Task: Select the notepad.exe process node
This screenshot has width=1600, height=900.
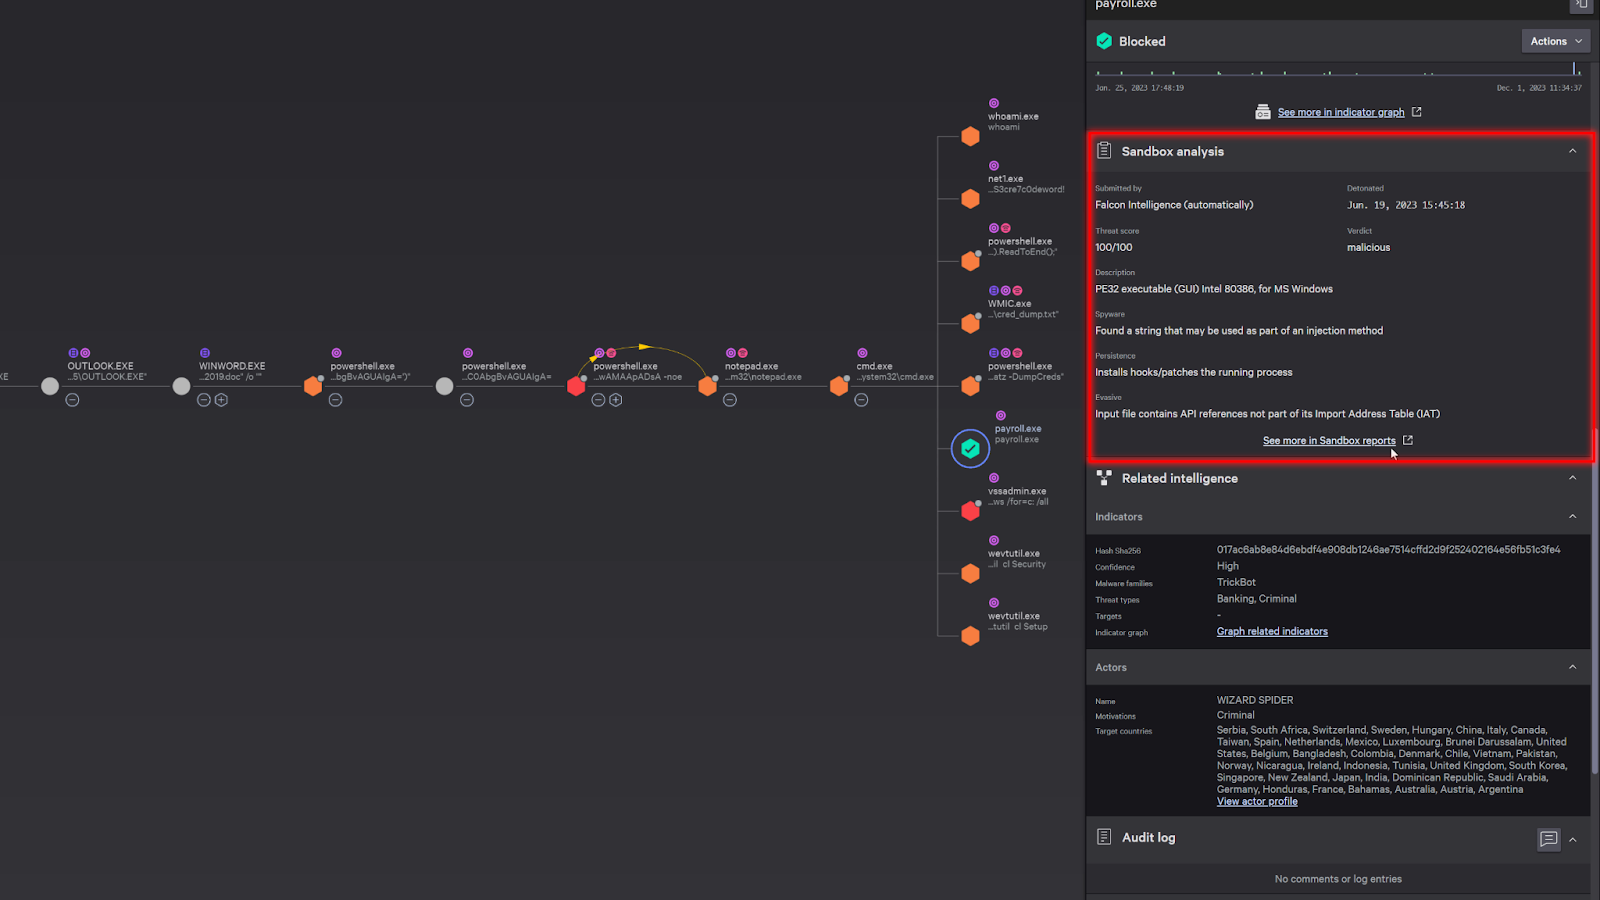Action: 707,386
